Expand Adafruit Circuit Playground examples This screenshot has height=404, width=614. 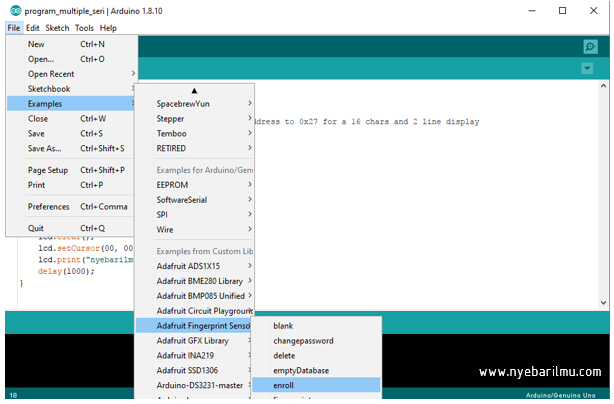pyautogui.click(x=195, y=311)
